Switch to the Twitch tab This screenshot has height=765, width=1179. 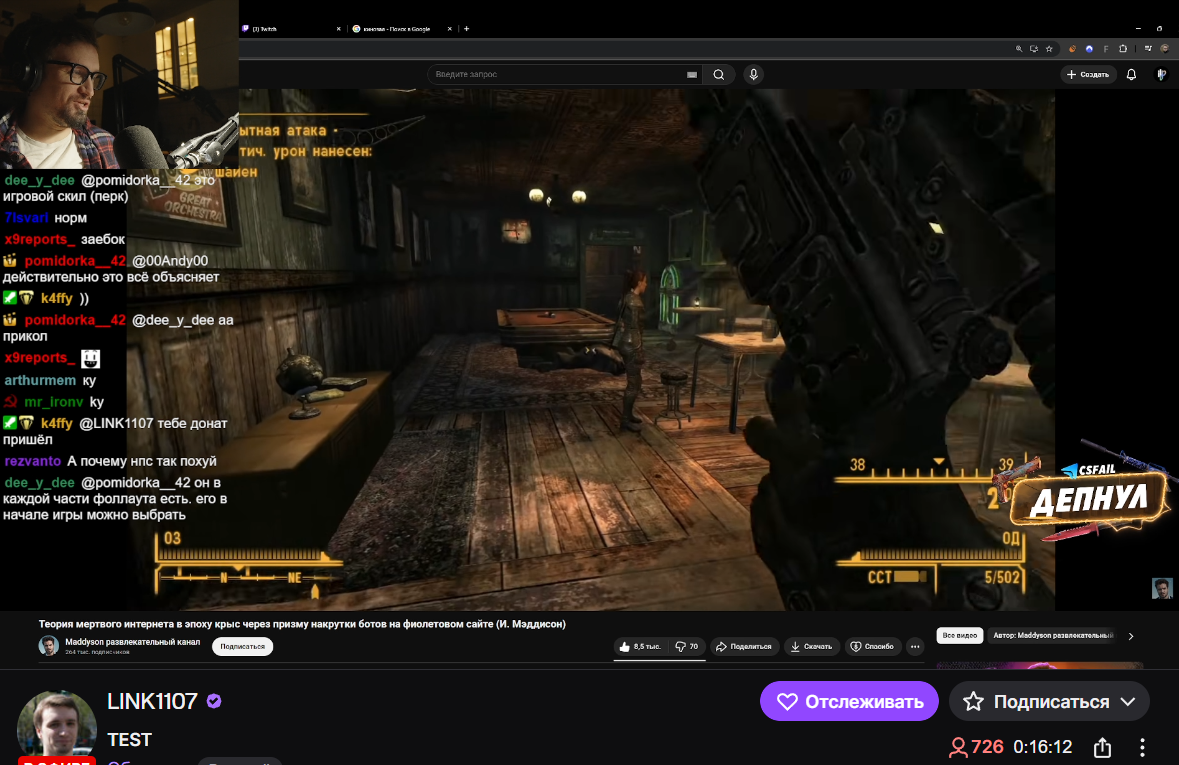(x=291, y=29)
